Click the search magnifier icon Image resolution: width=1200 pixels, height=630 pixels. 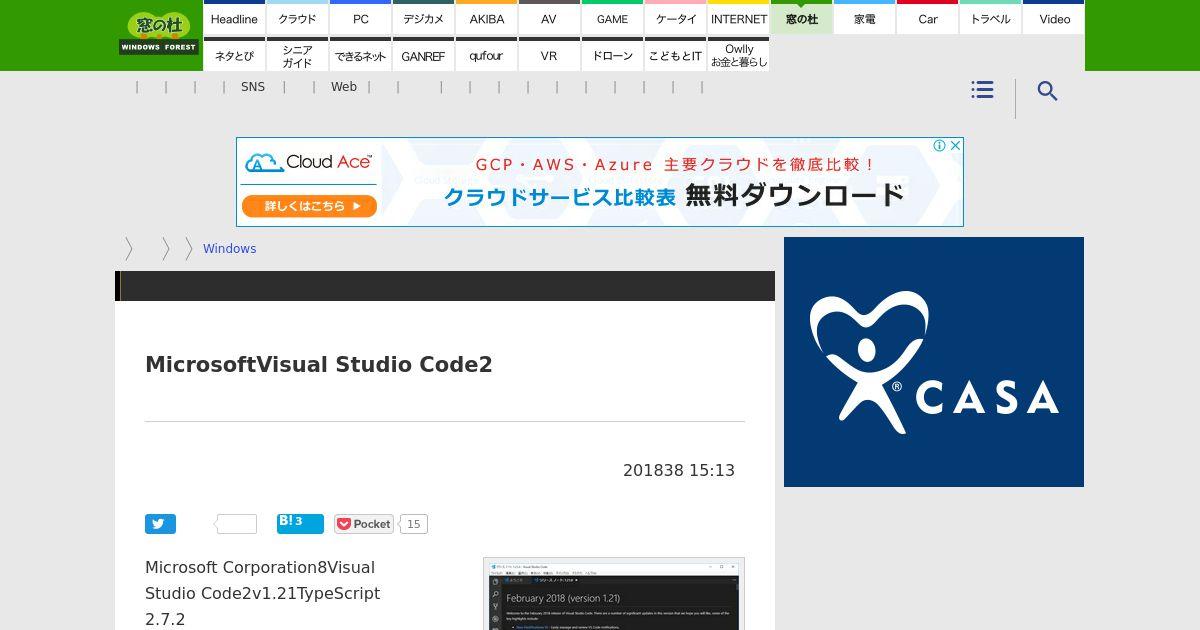1047,91
